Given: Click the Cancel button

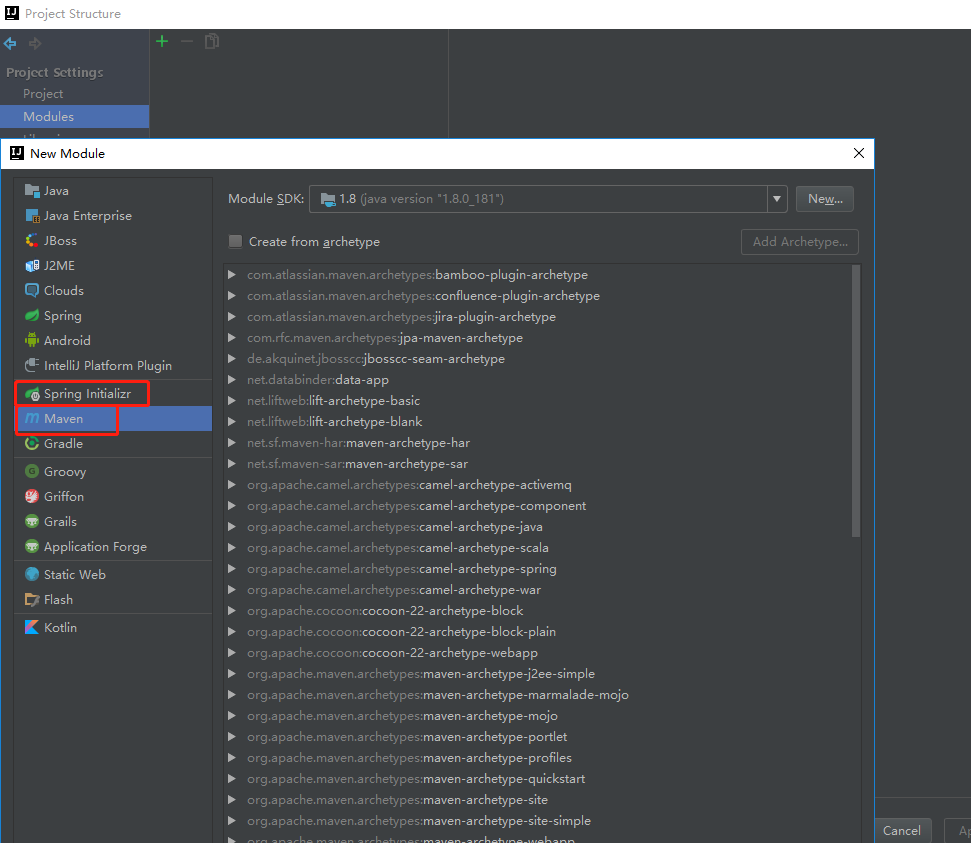Looking at the screenshot, I should [x=902, y=830].
